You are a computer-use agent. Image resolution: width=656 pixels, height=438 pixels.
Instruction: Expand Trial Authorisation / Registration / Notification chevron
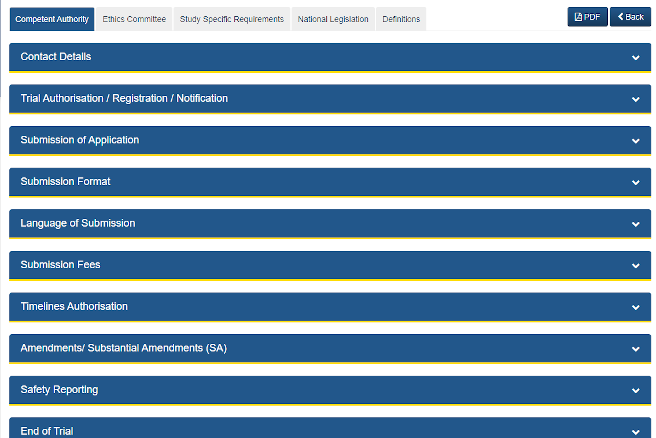coord(636,99)
